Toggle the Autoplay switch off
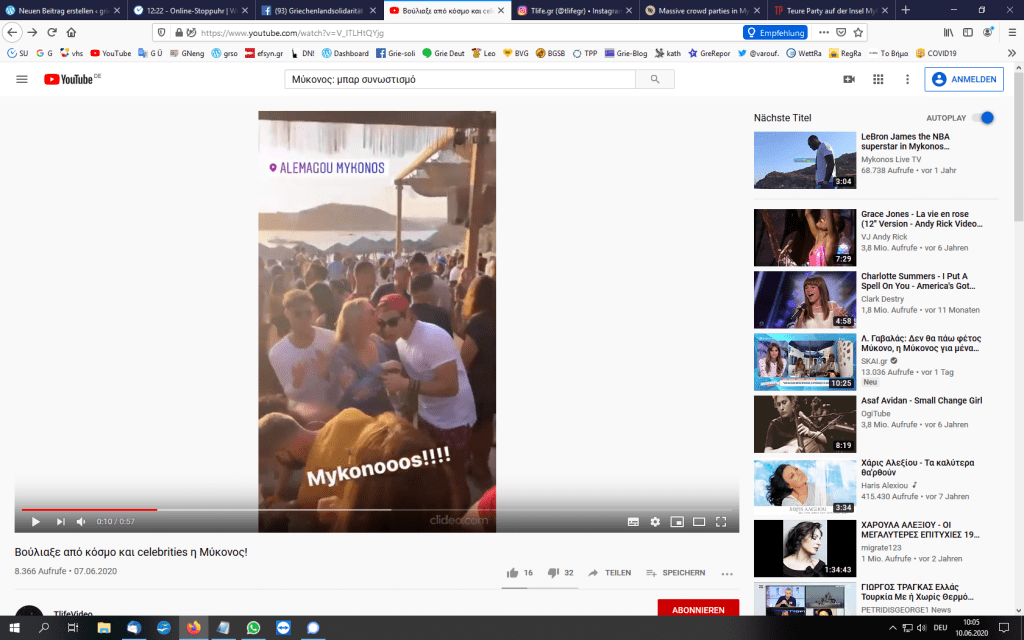 pyautogui.click(x=985, y=118)
